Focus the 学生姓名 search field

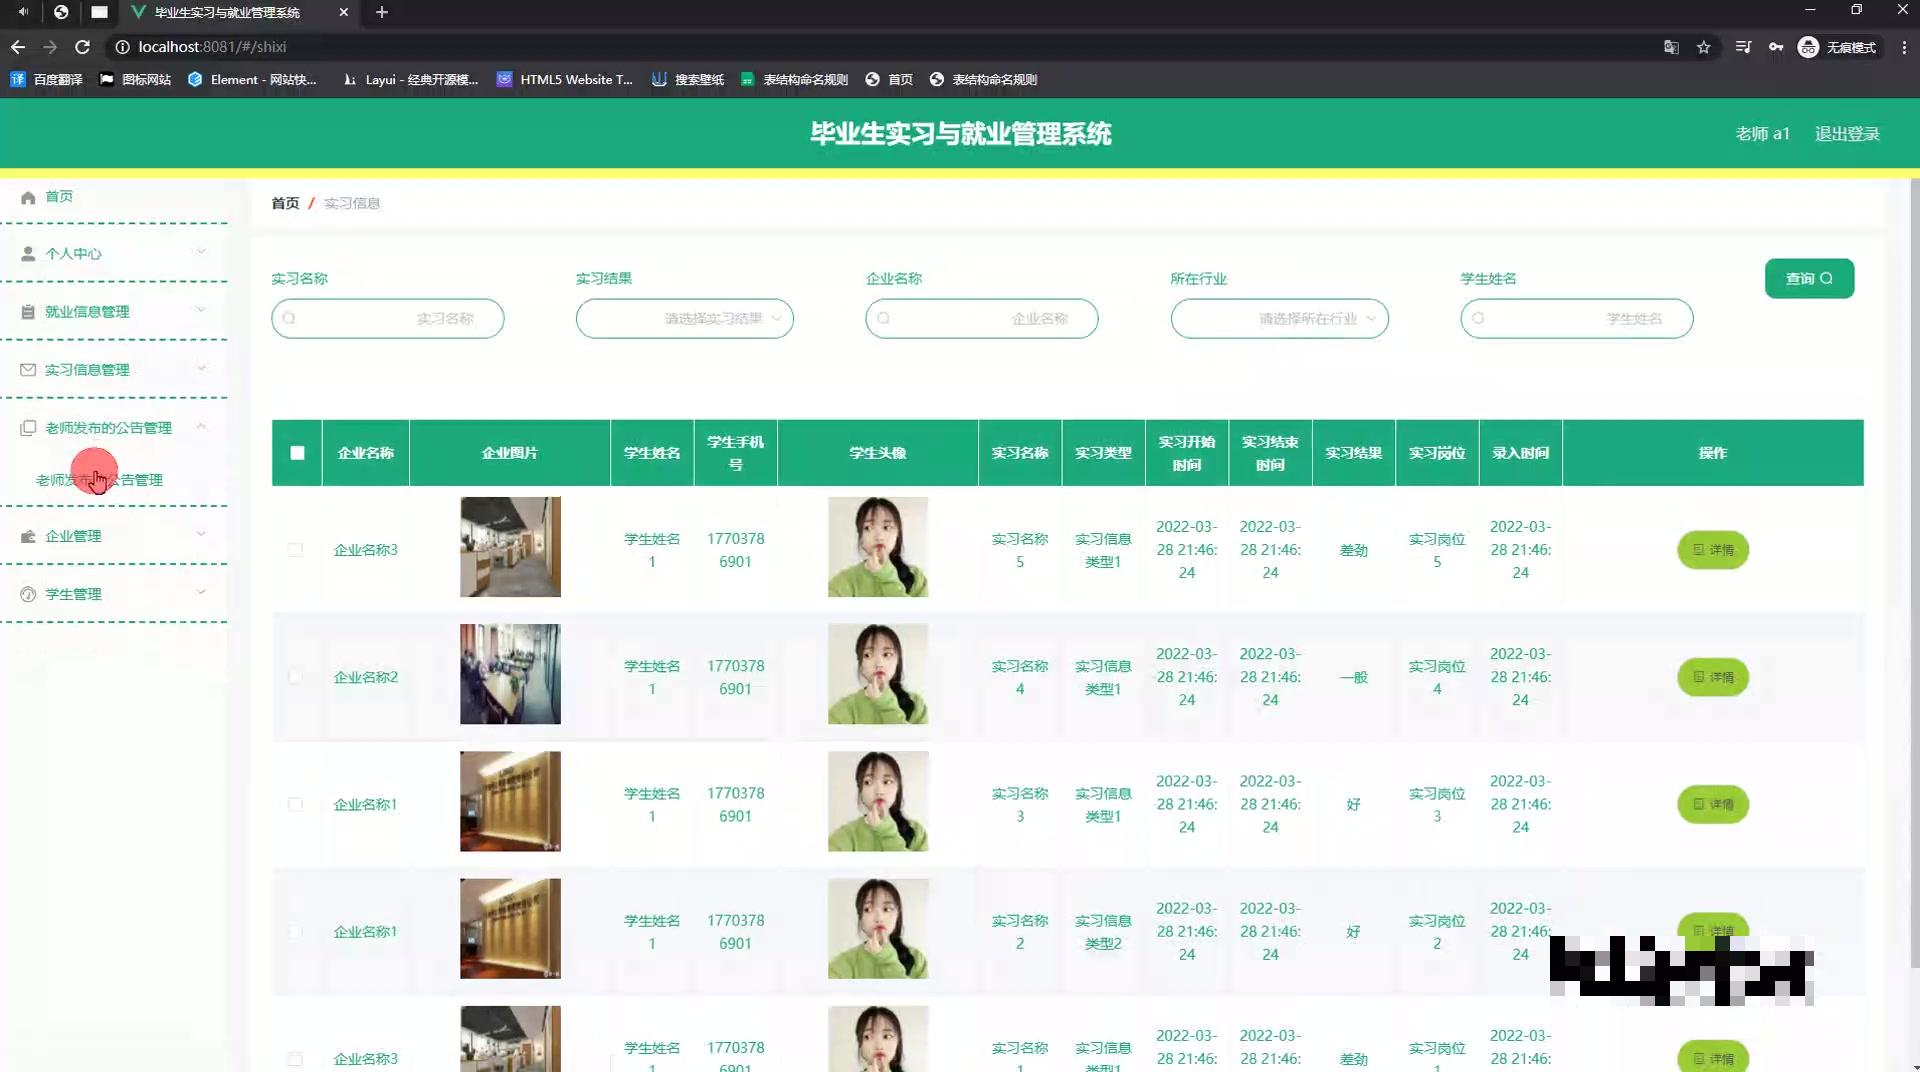coord(1576,318)
